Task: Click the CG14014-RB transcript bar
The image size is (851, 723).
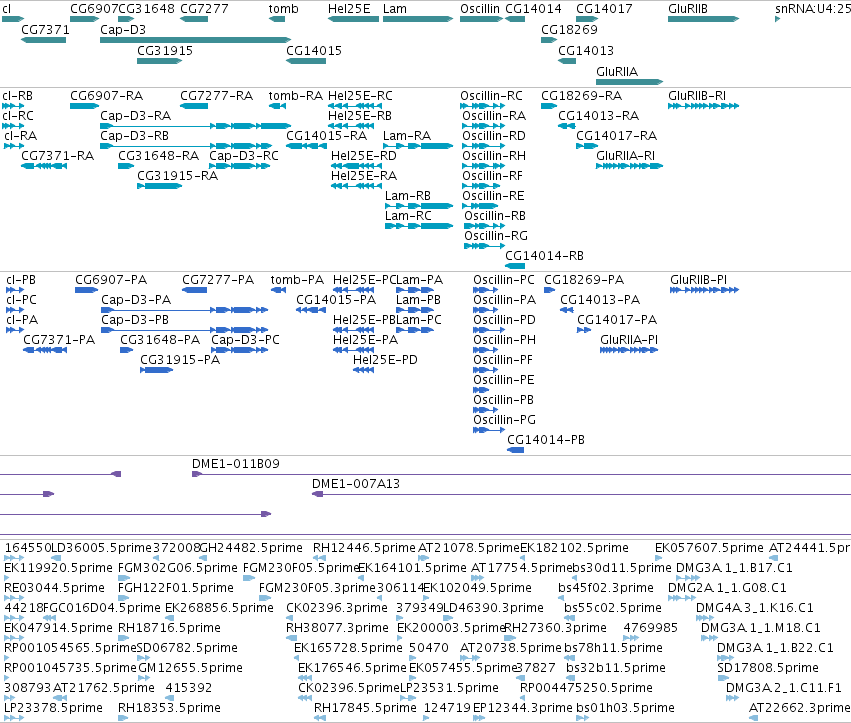Action: click(515, 266)
